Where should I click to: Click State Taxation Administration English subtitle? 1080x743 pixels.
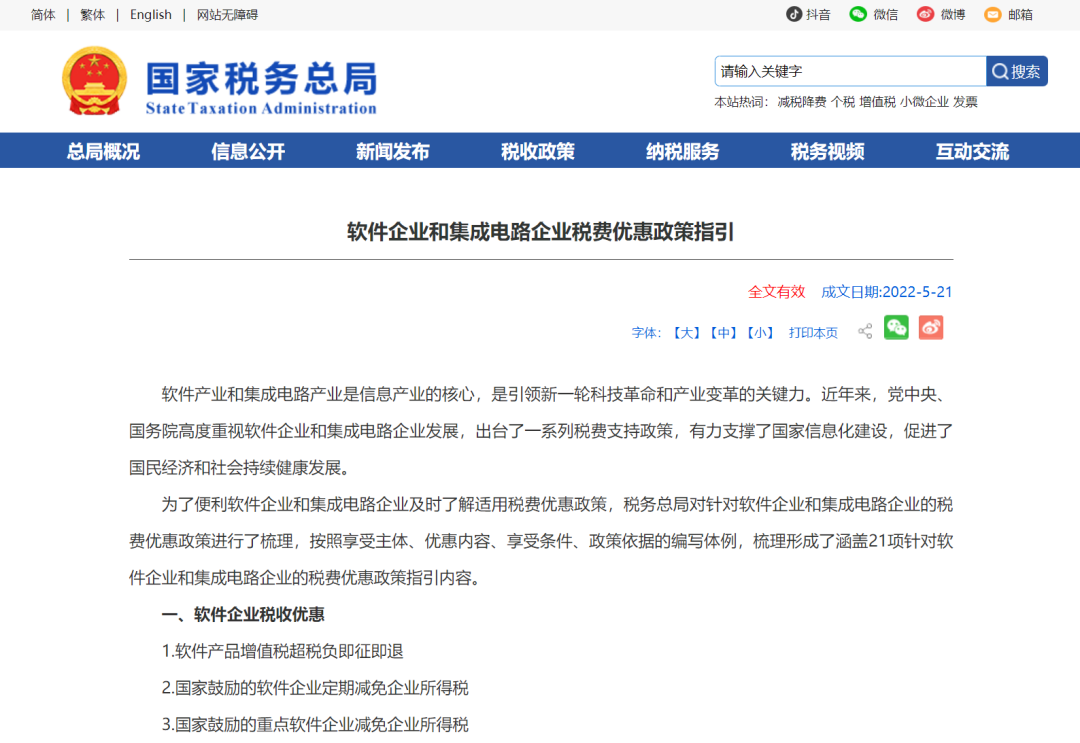tap(261, 108)
